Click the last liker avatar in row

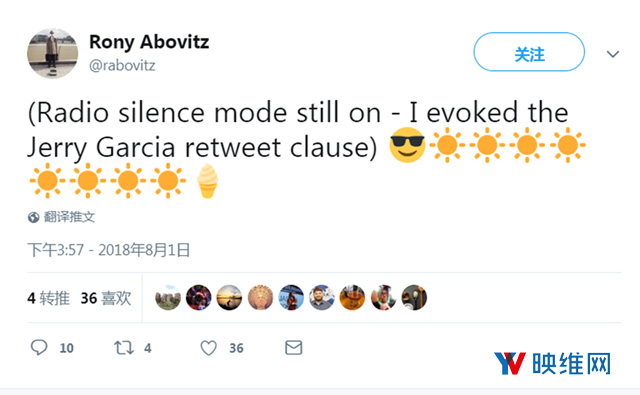coord(414,297)
